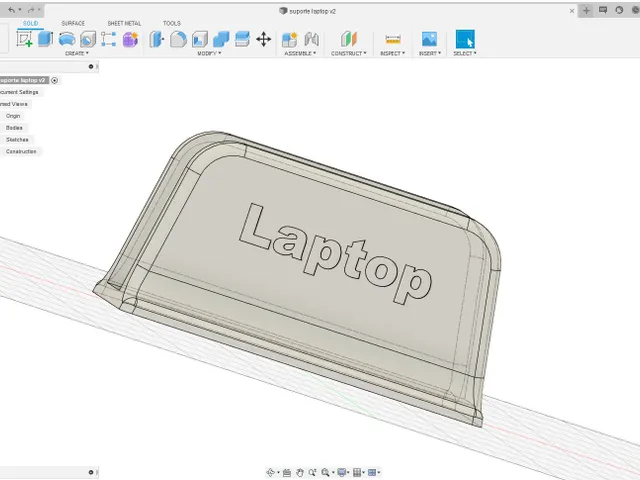Open the Undo history dropdown arrow
Screen dimensions: 640x480
(20, 10)
